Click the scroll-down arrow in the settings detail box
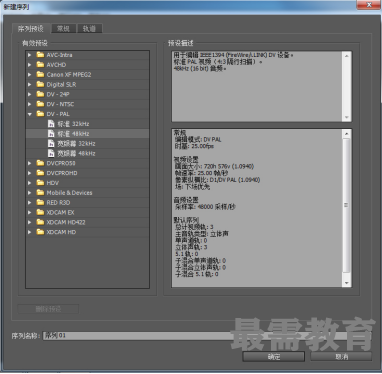The image size is (382, 374). (x=347, y=283)
